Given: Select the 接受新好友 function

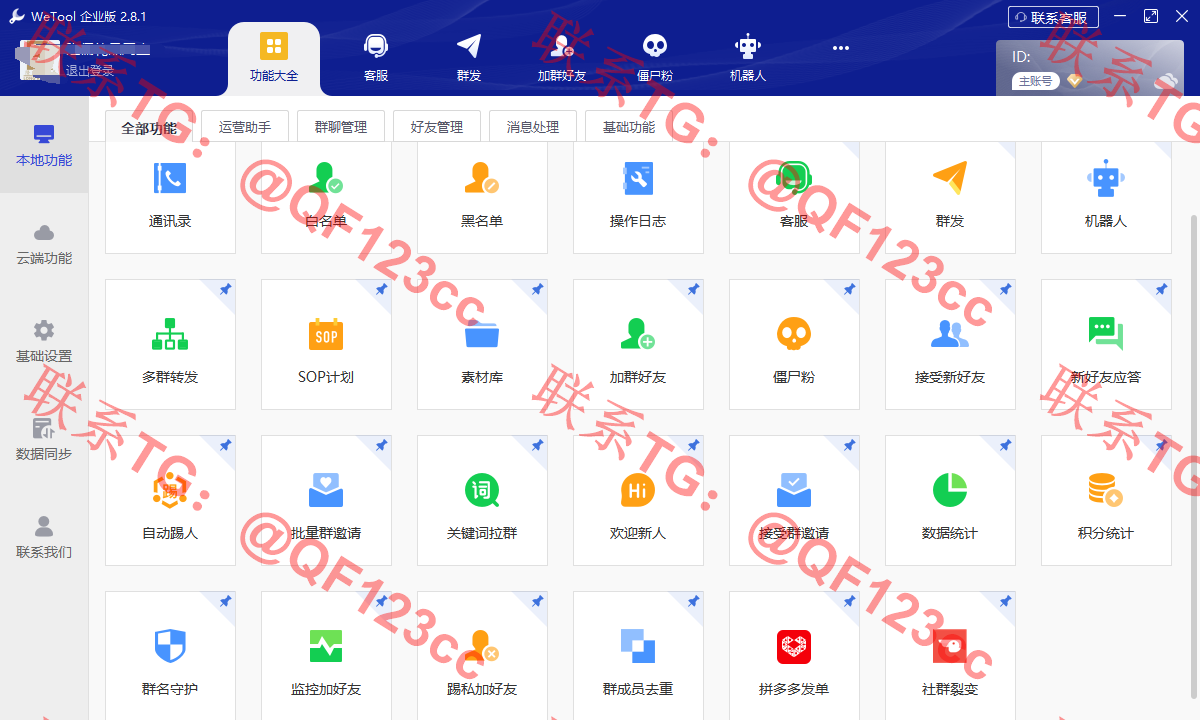Looking at the screenshot, I should (x=950, y=344).
